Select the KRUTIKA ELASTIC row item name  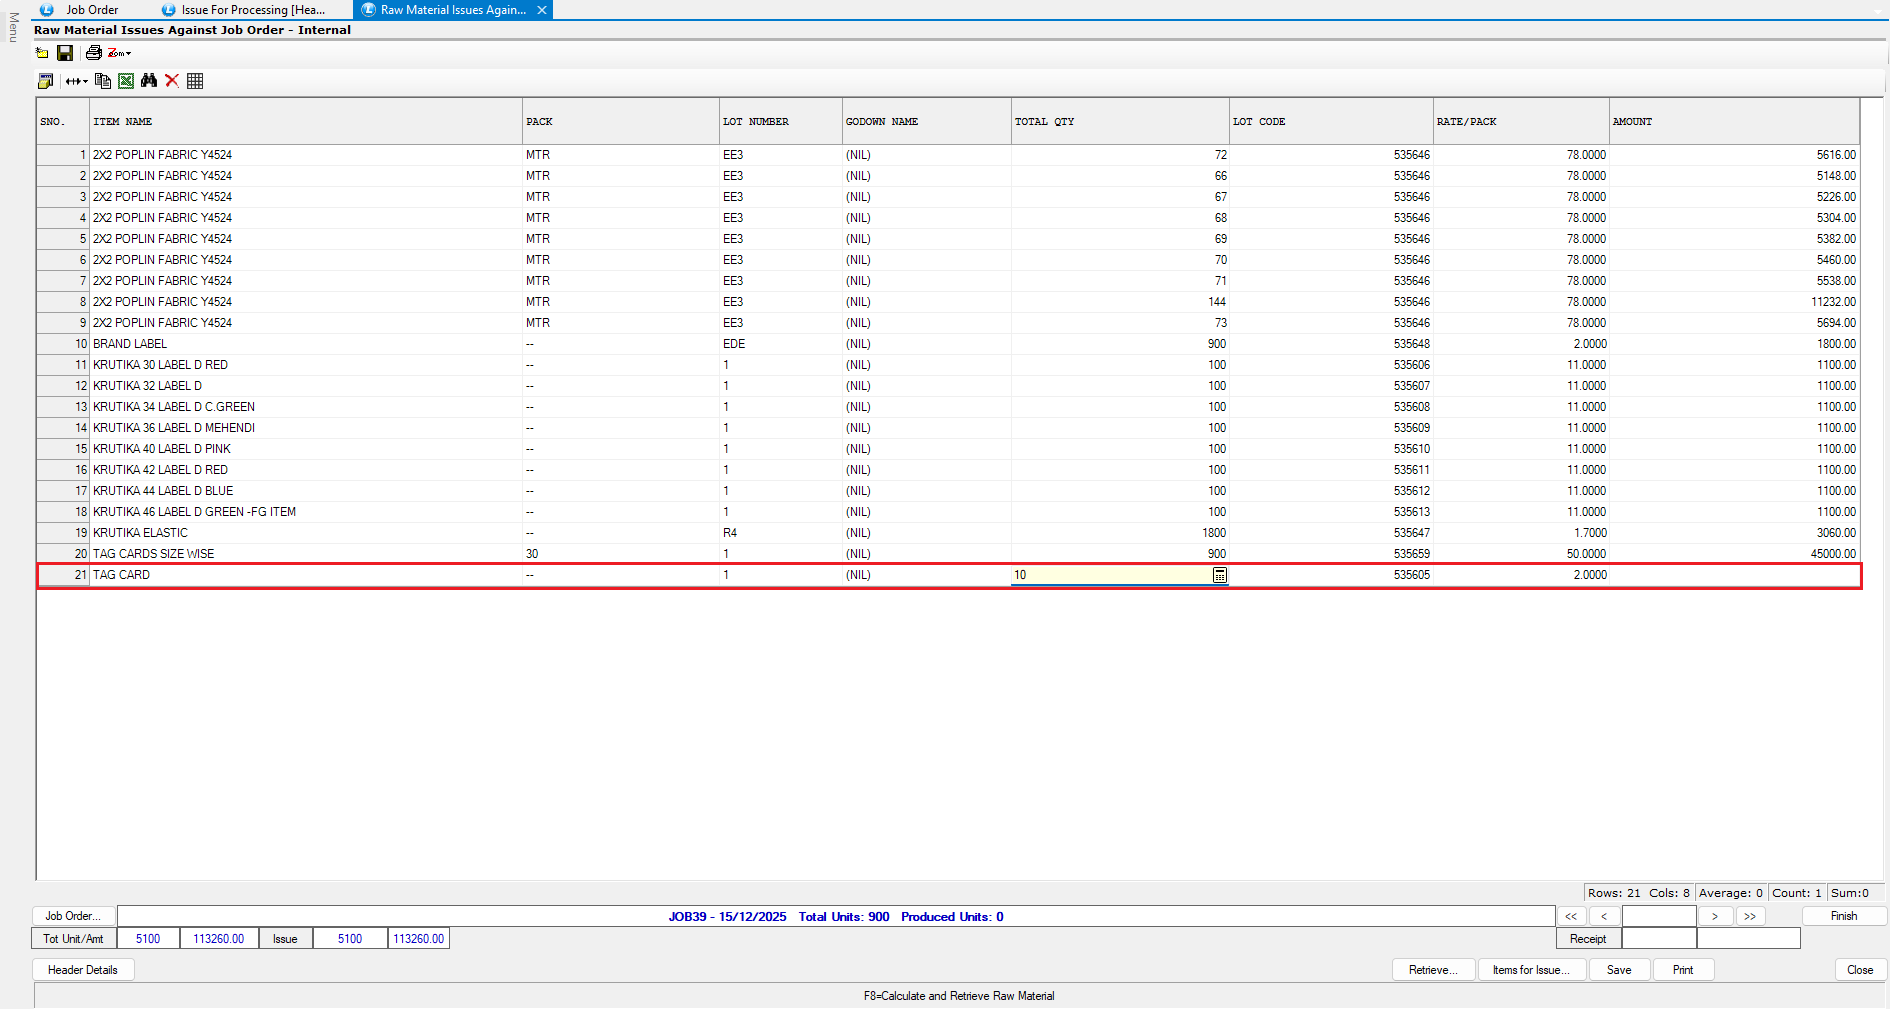tap(140, 533)
